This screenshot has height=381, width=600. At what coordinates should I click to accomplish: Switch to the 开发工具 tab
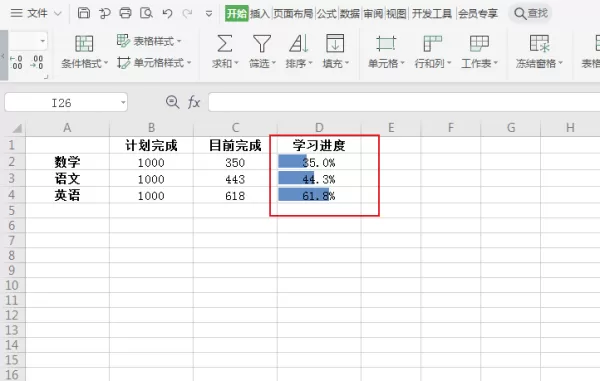(x=432, y=14)
